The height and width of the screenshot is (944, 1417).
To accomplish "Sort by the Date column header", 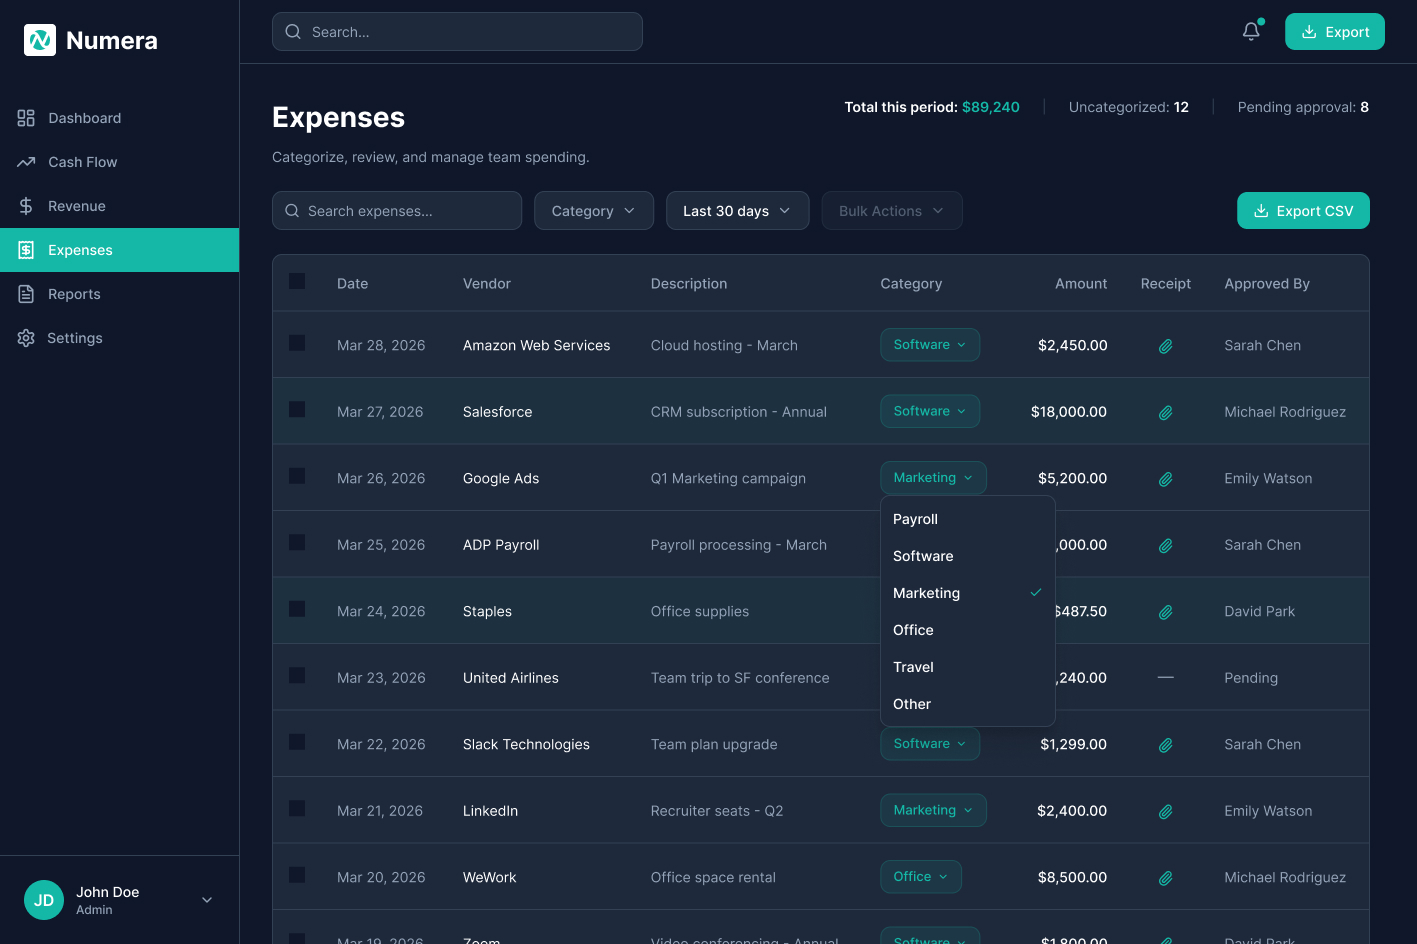I will 353,284.
